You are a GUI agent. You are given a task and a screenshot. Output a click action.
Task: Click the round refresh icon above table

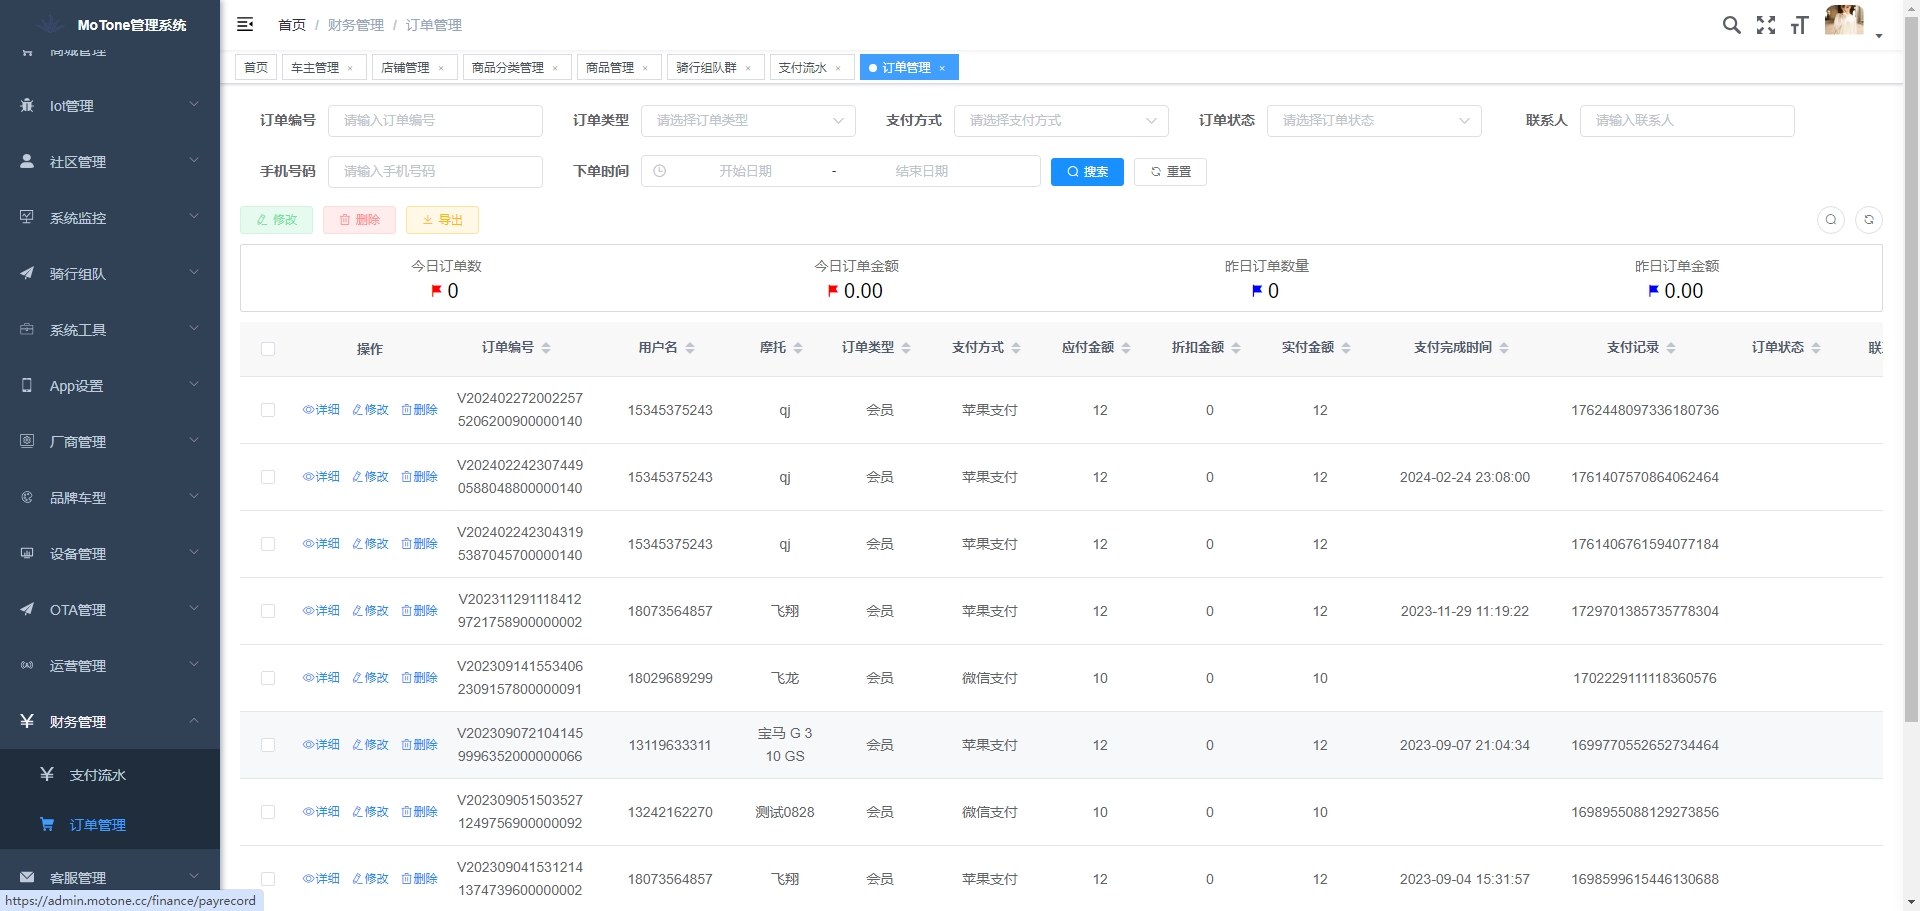[x=1869, y=220]
